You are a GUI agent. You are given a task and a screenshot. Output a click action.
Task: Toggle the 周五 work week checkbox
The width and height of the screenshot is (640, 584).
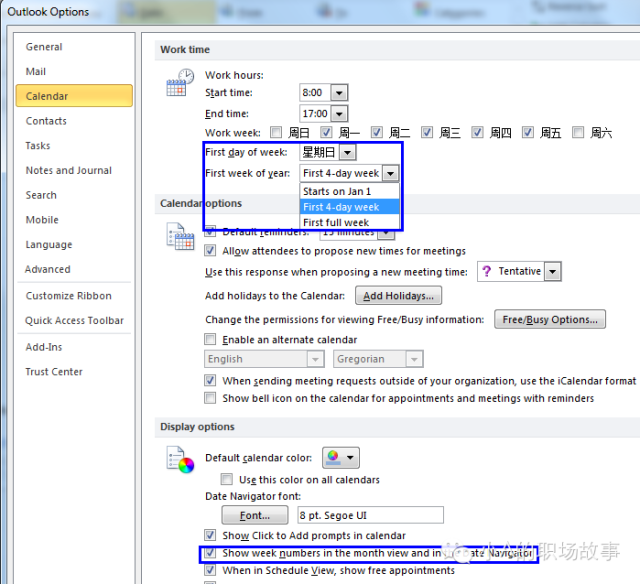(528, 132)
